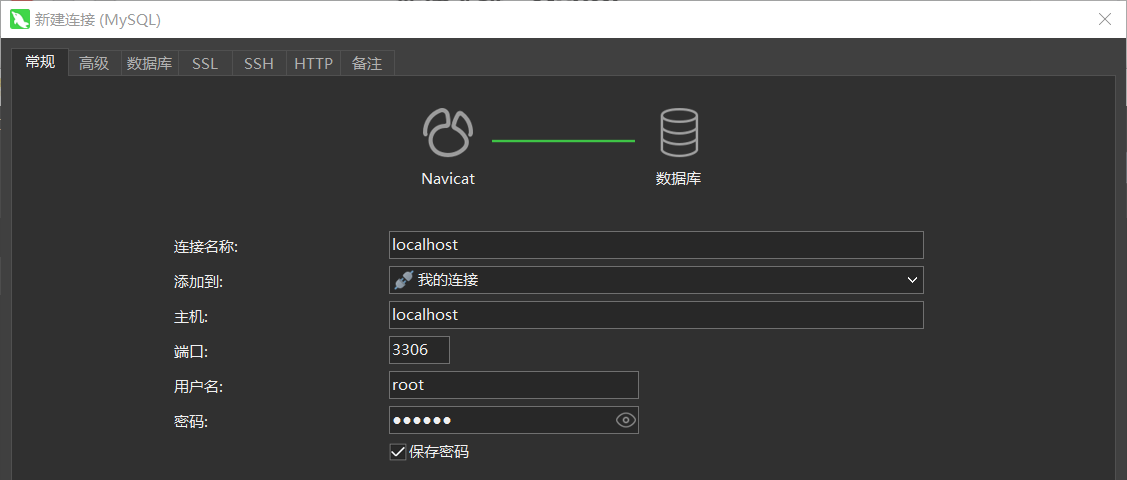Screen dimensions: 1127x480
Task: Click the 添加到: label
Action: coord(198,282)
